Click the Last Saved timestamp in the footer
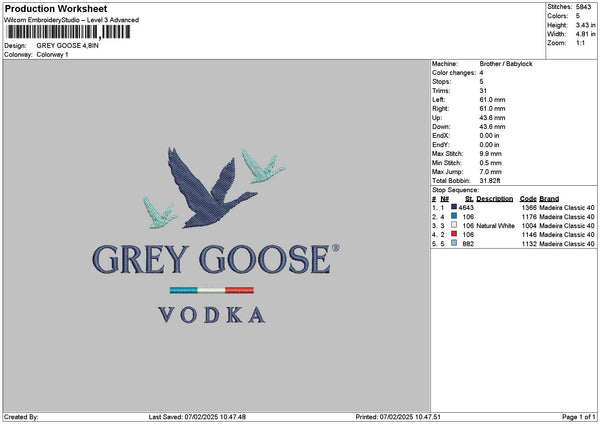 (197, 417)
